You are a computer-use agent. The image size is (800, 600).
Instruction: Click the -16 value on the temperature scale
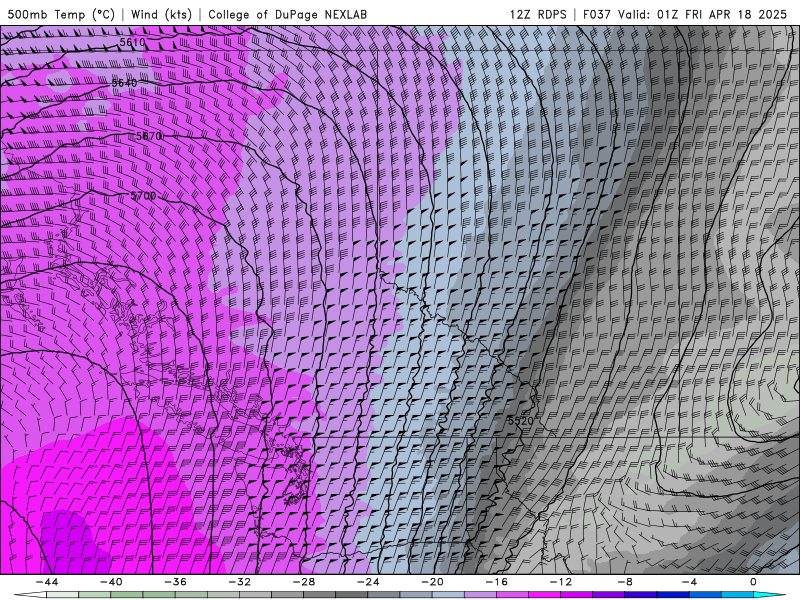[x=496, y=582]
